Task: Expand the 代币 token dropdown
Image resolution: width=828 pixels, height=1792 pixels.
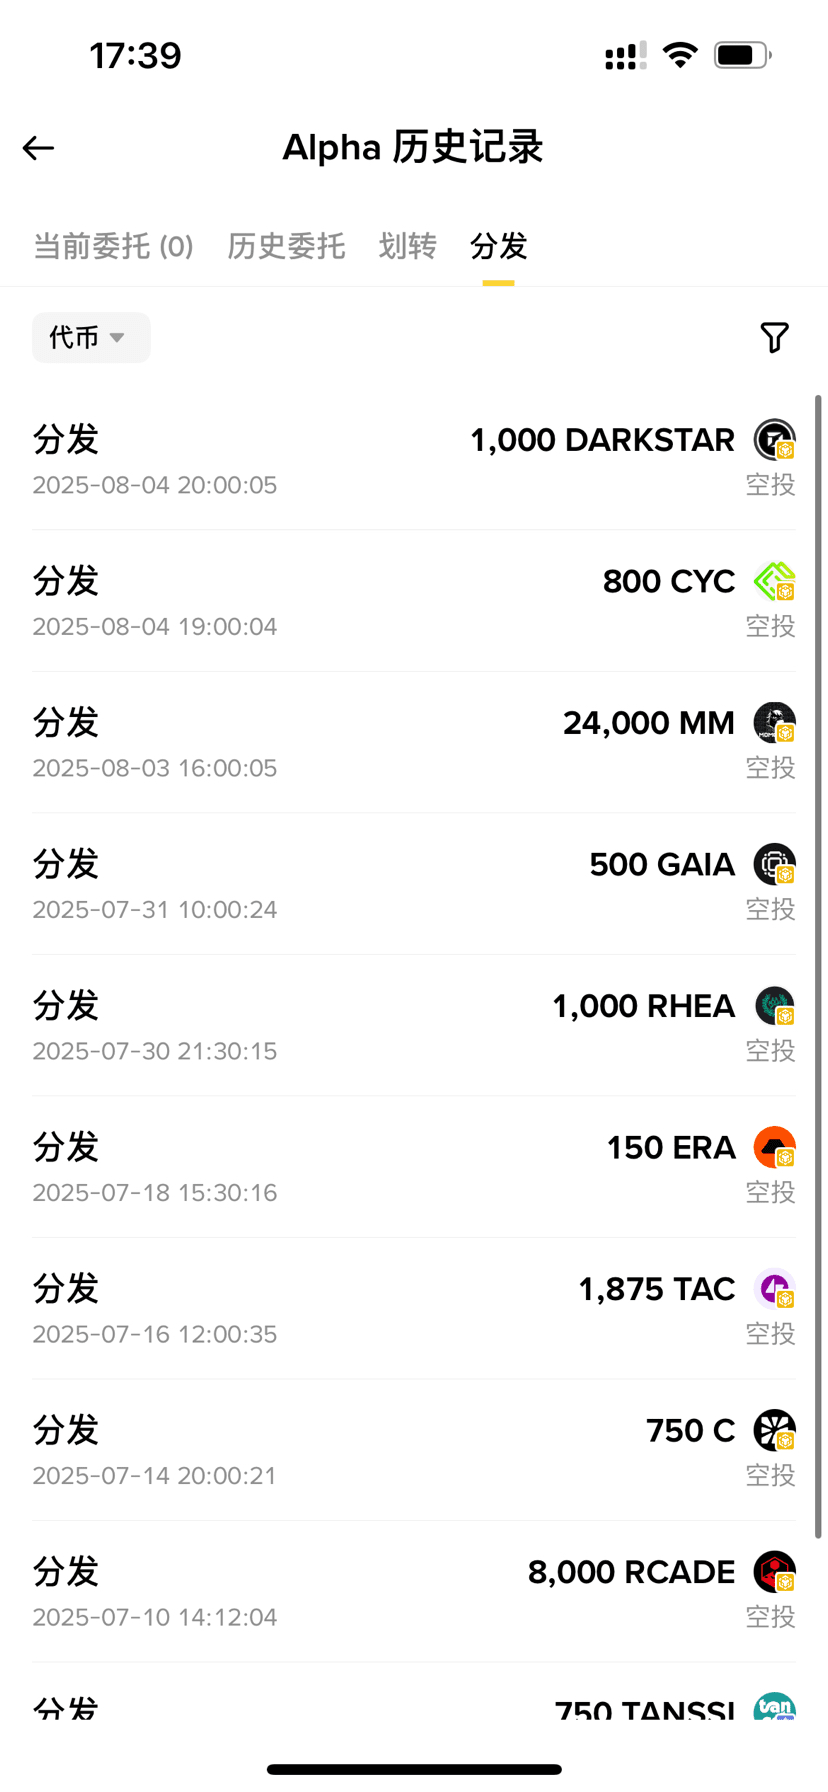Action: (90, 338)
